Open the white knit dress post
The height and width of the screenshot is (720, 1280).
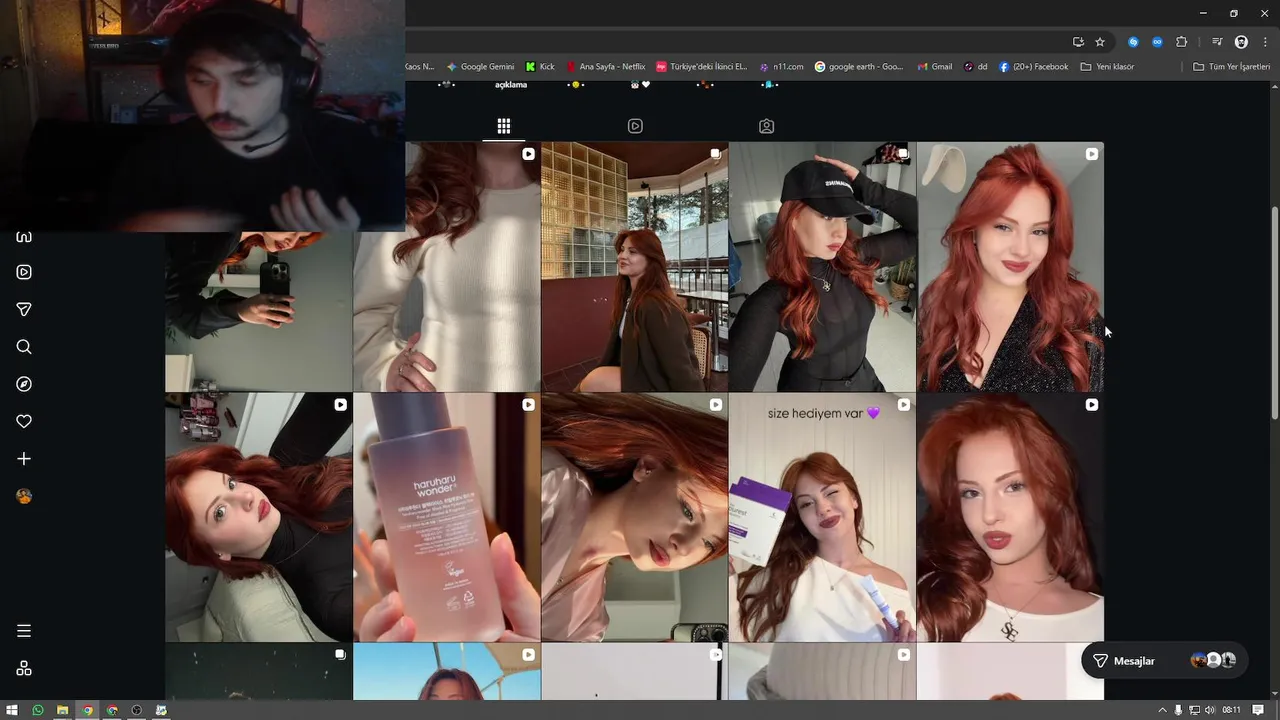[446, 266]
